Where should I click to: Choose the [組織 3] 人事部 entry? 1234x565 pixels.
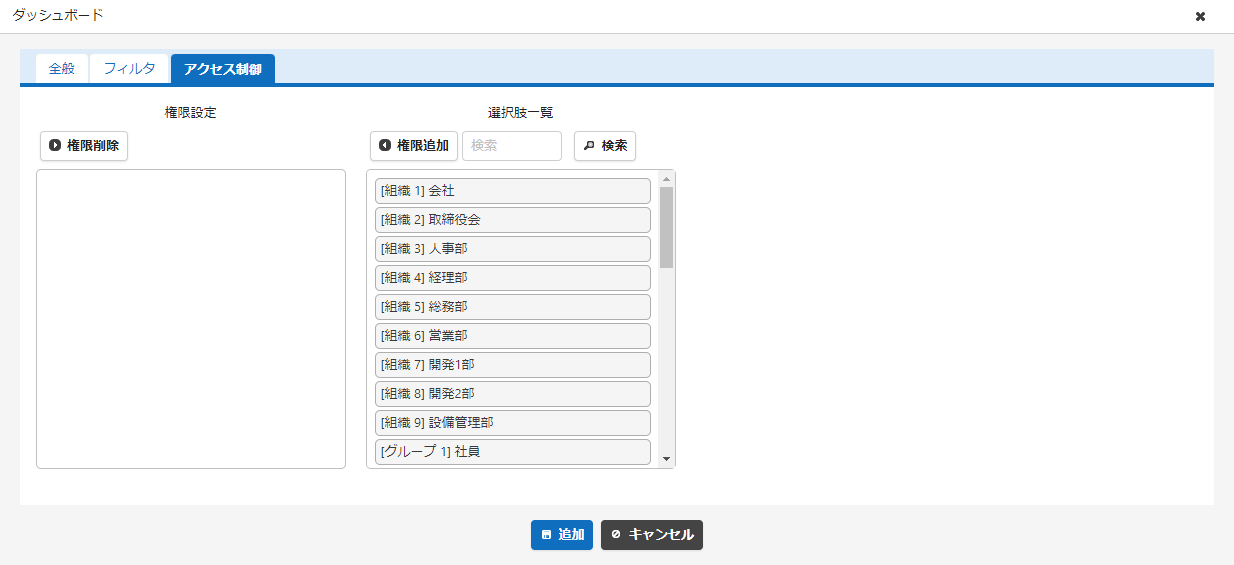pyautogui.click(x=513, y=248)
